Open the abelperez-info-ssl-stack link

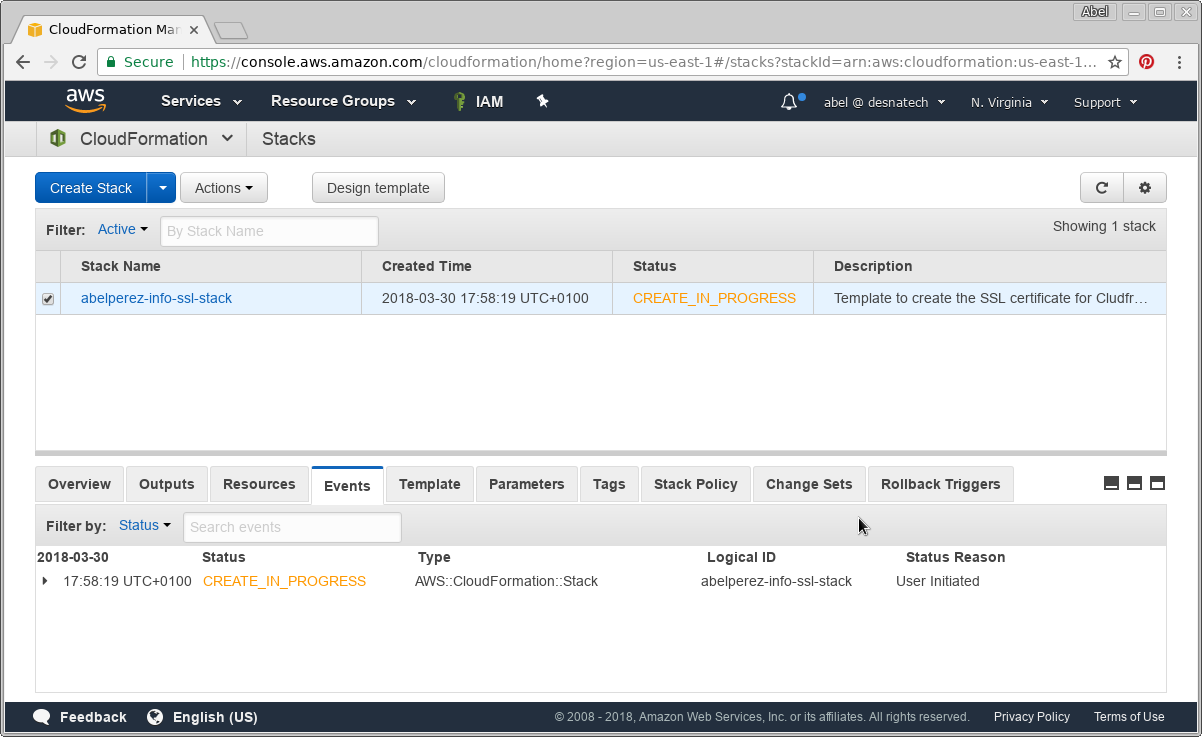coord(156,298)
